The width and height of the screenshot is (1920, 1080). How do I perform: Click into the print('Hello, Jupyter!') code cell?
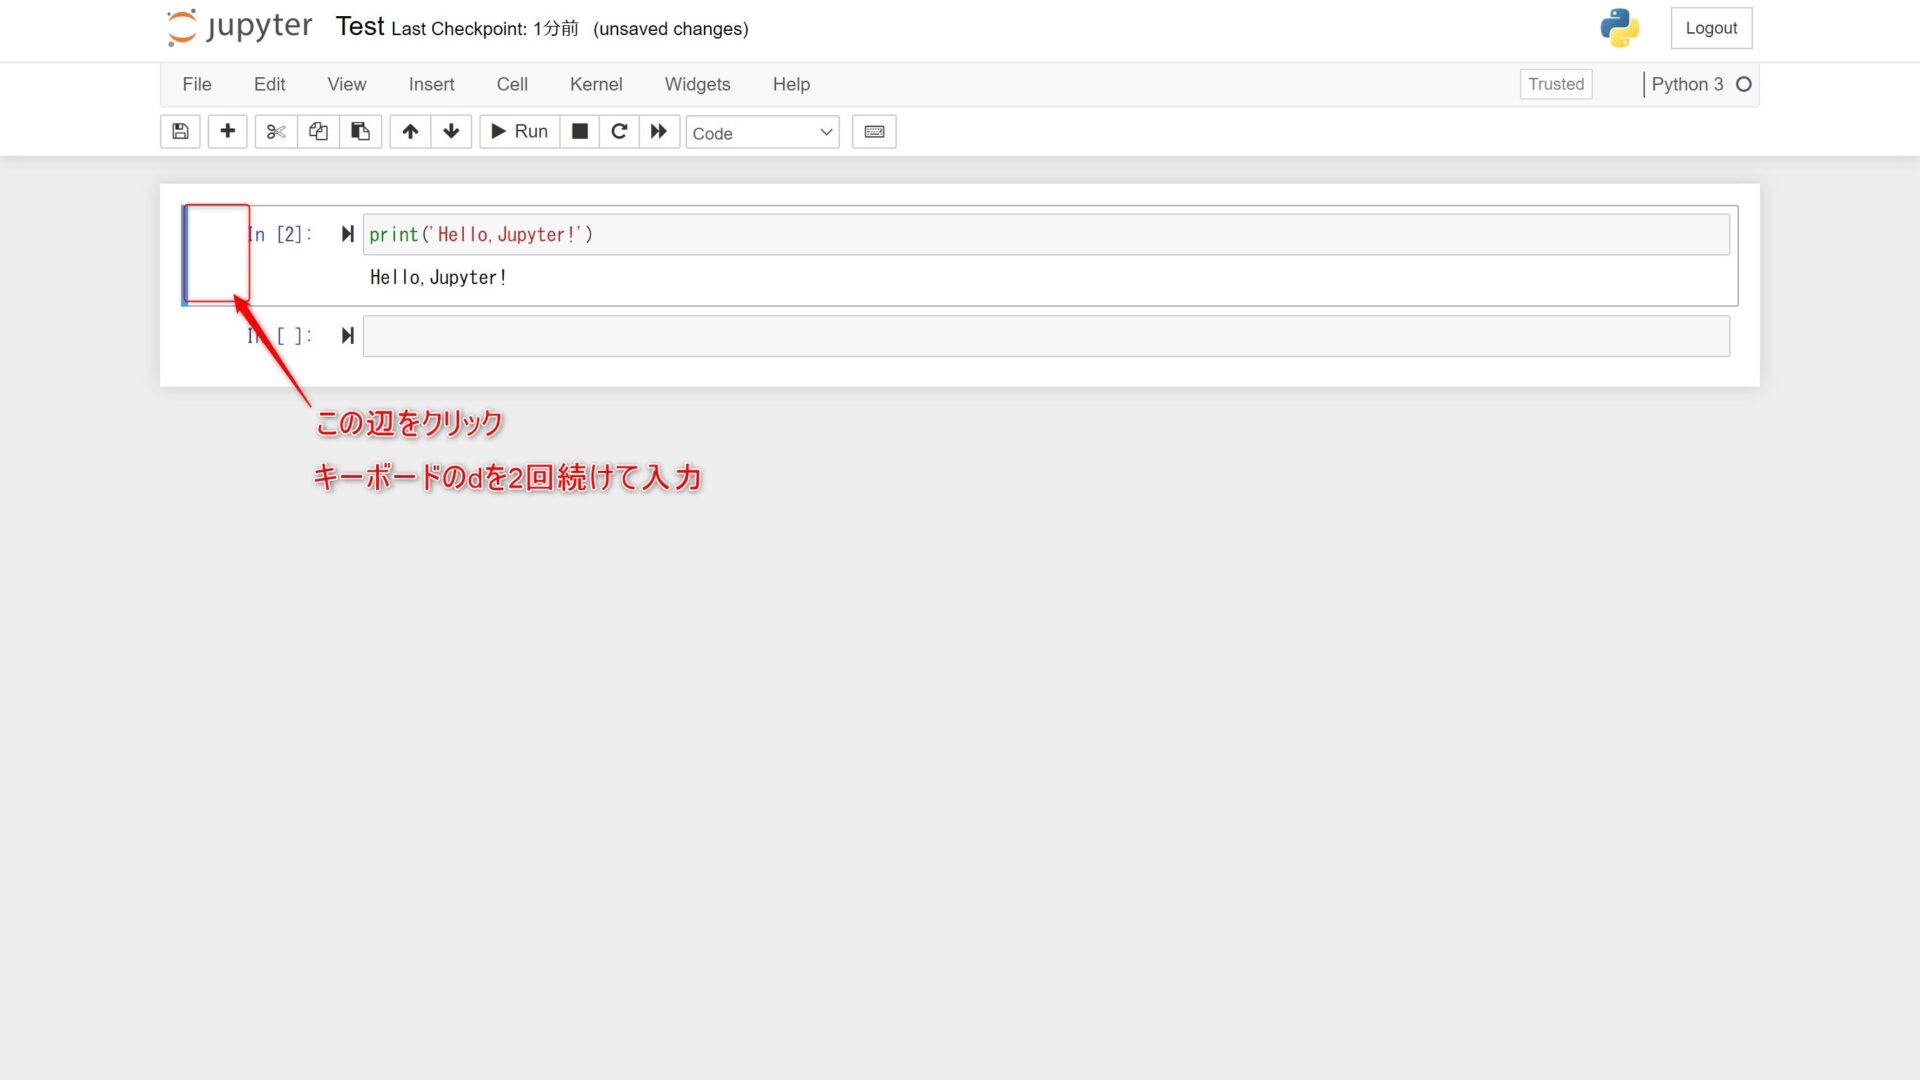(x=1046, y=234)
